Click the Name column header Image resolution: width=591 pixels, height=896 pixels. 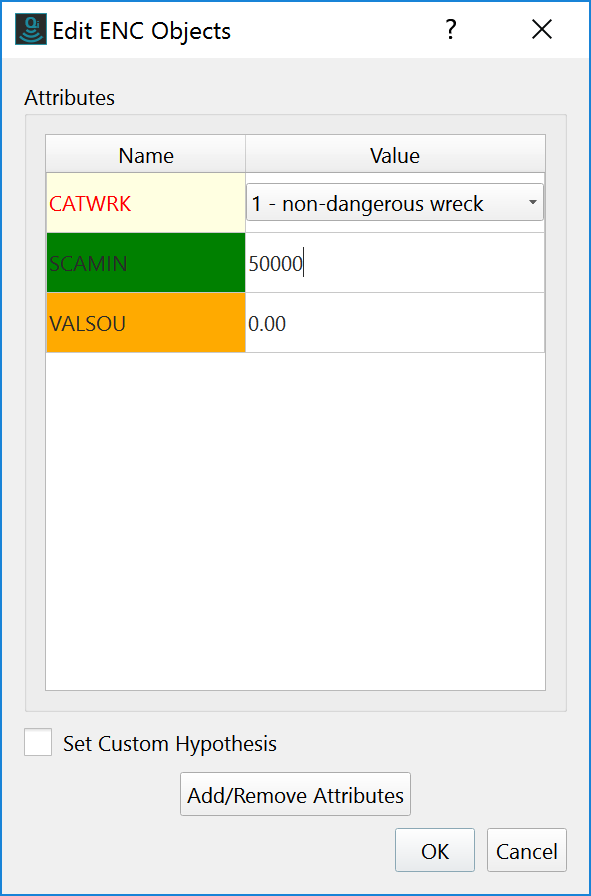click(146, 154)
